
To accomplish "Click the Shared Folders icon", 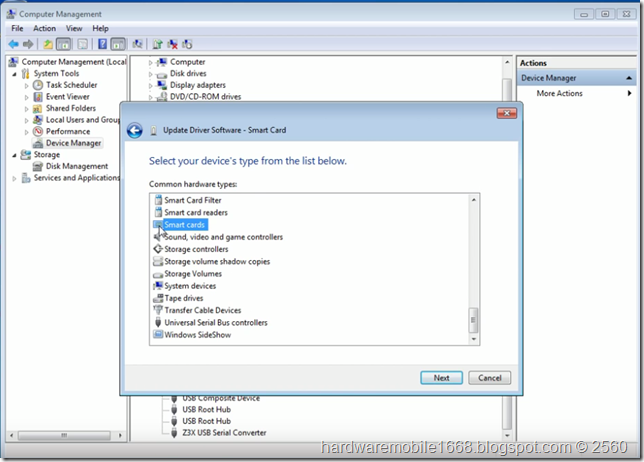I will (x=37, y=108).
